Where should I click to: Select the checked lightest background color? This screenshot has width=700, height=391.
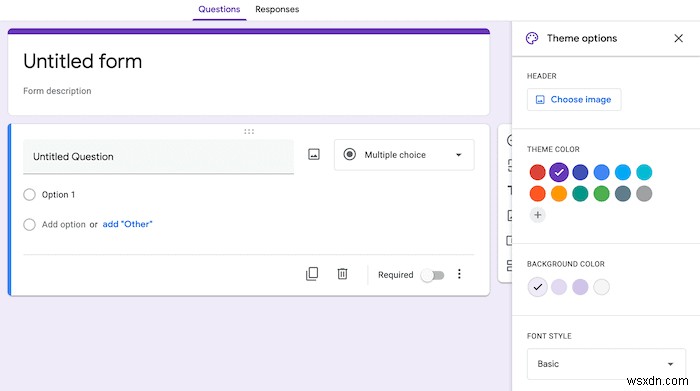tap(538, 287)
